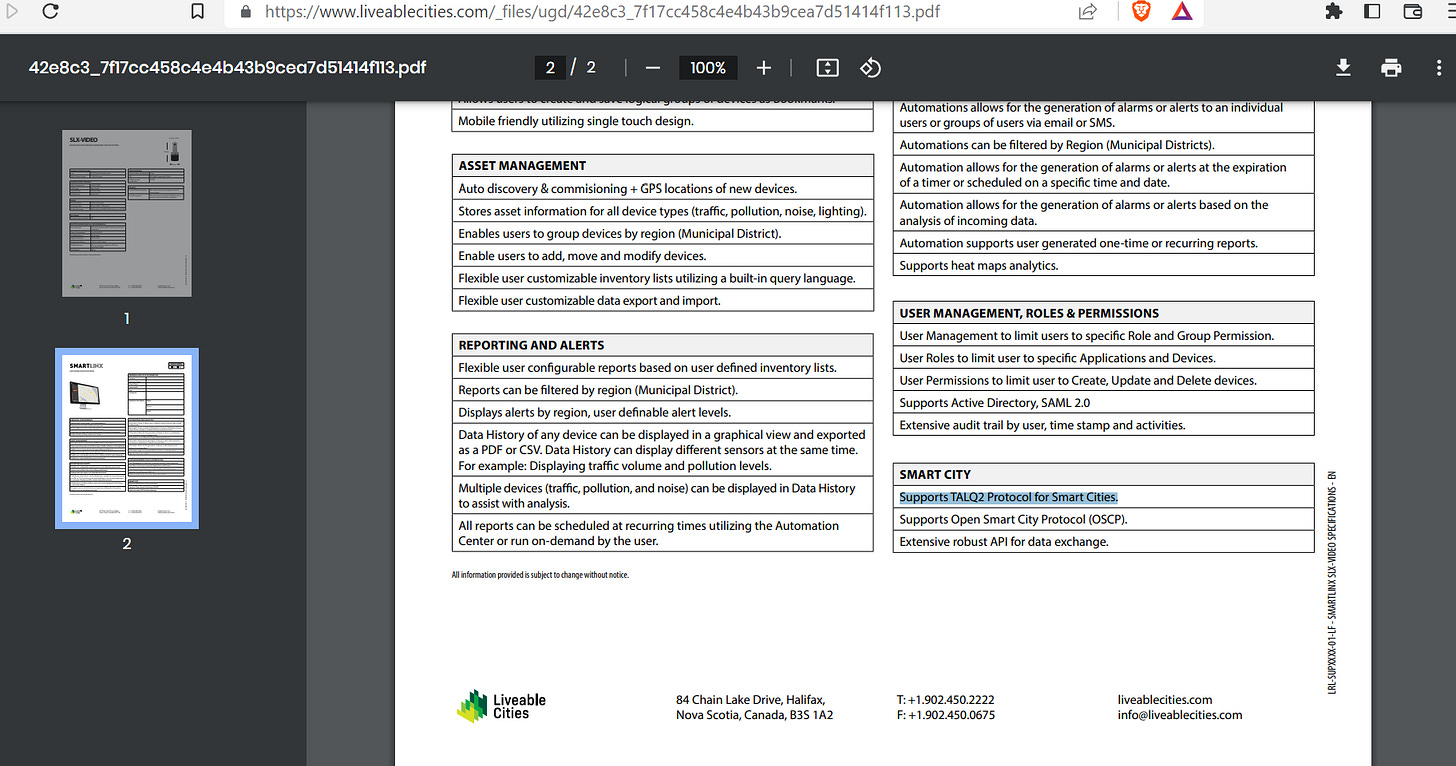Download the PDF file
Screen dimensions: 1456x766
pos(1343,67)
